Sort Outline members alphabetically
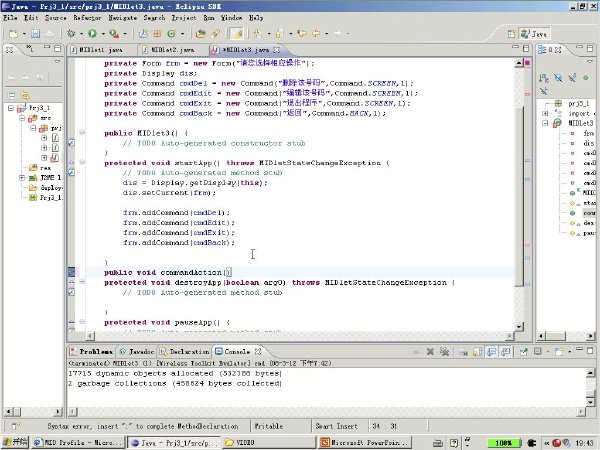This screenshot has height=450, width=600. click(543, 78)
